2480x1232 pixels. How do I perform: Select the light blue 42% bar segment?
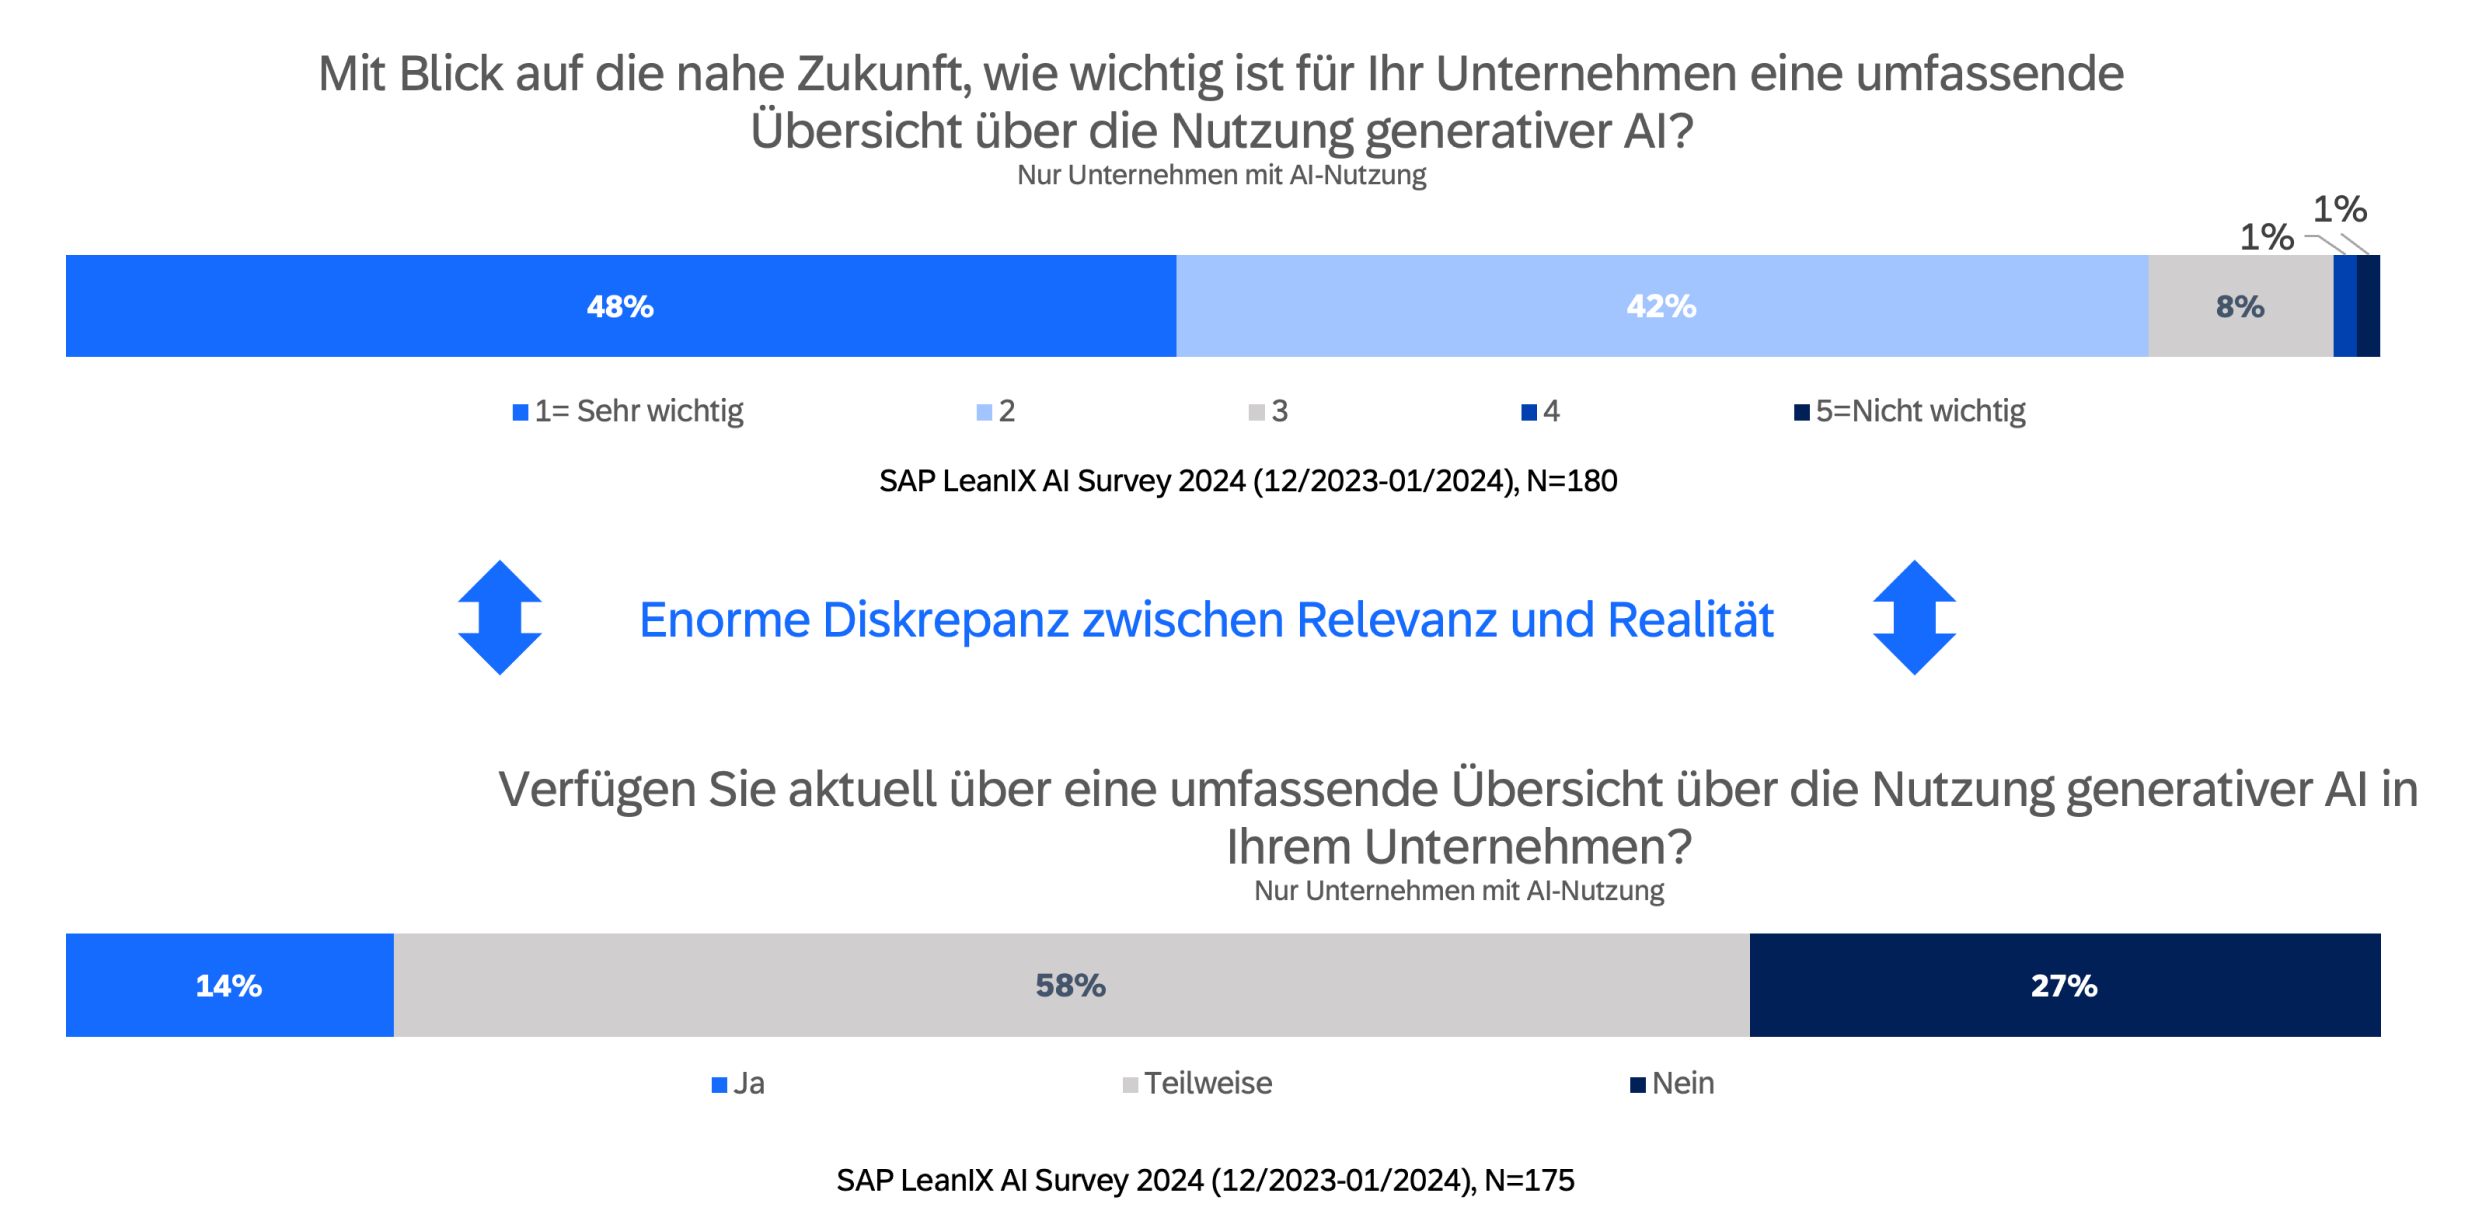tap(1661, 306)
